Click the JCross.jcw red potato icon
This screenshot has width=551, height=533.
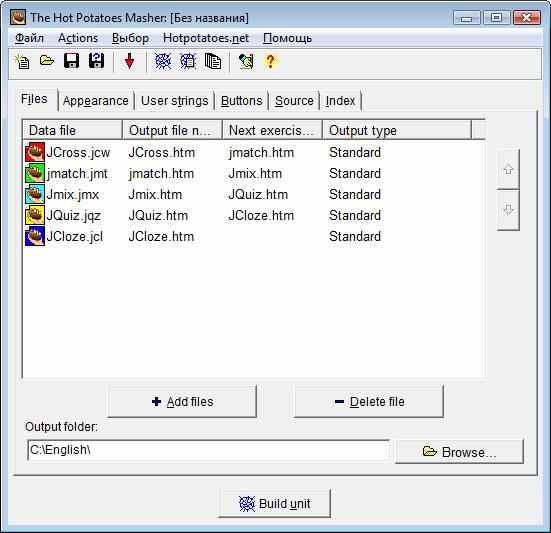(35, 152)
